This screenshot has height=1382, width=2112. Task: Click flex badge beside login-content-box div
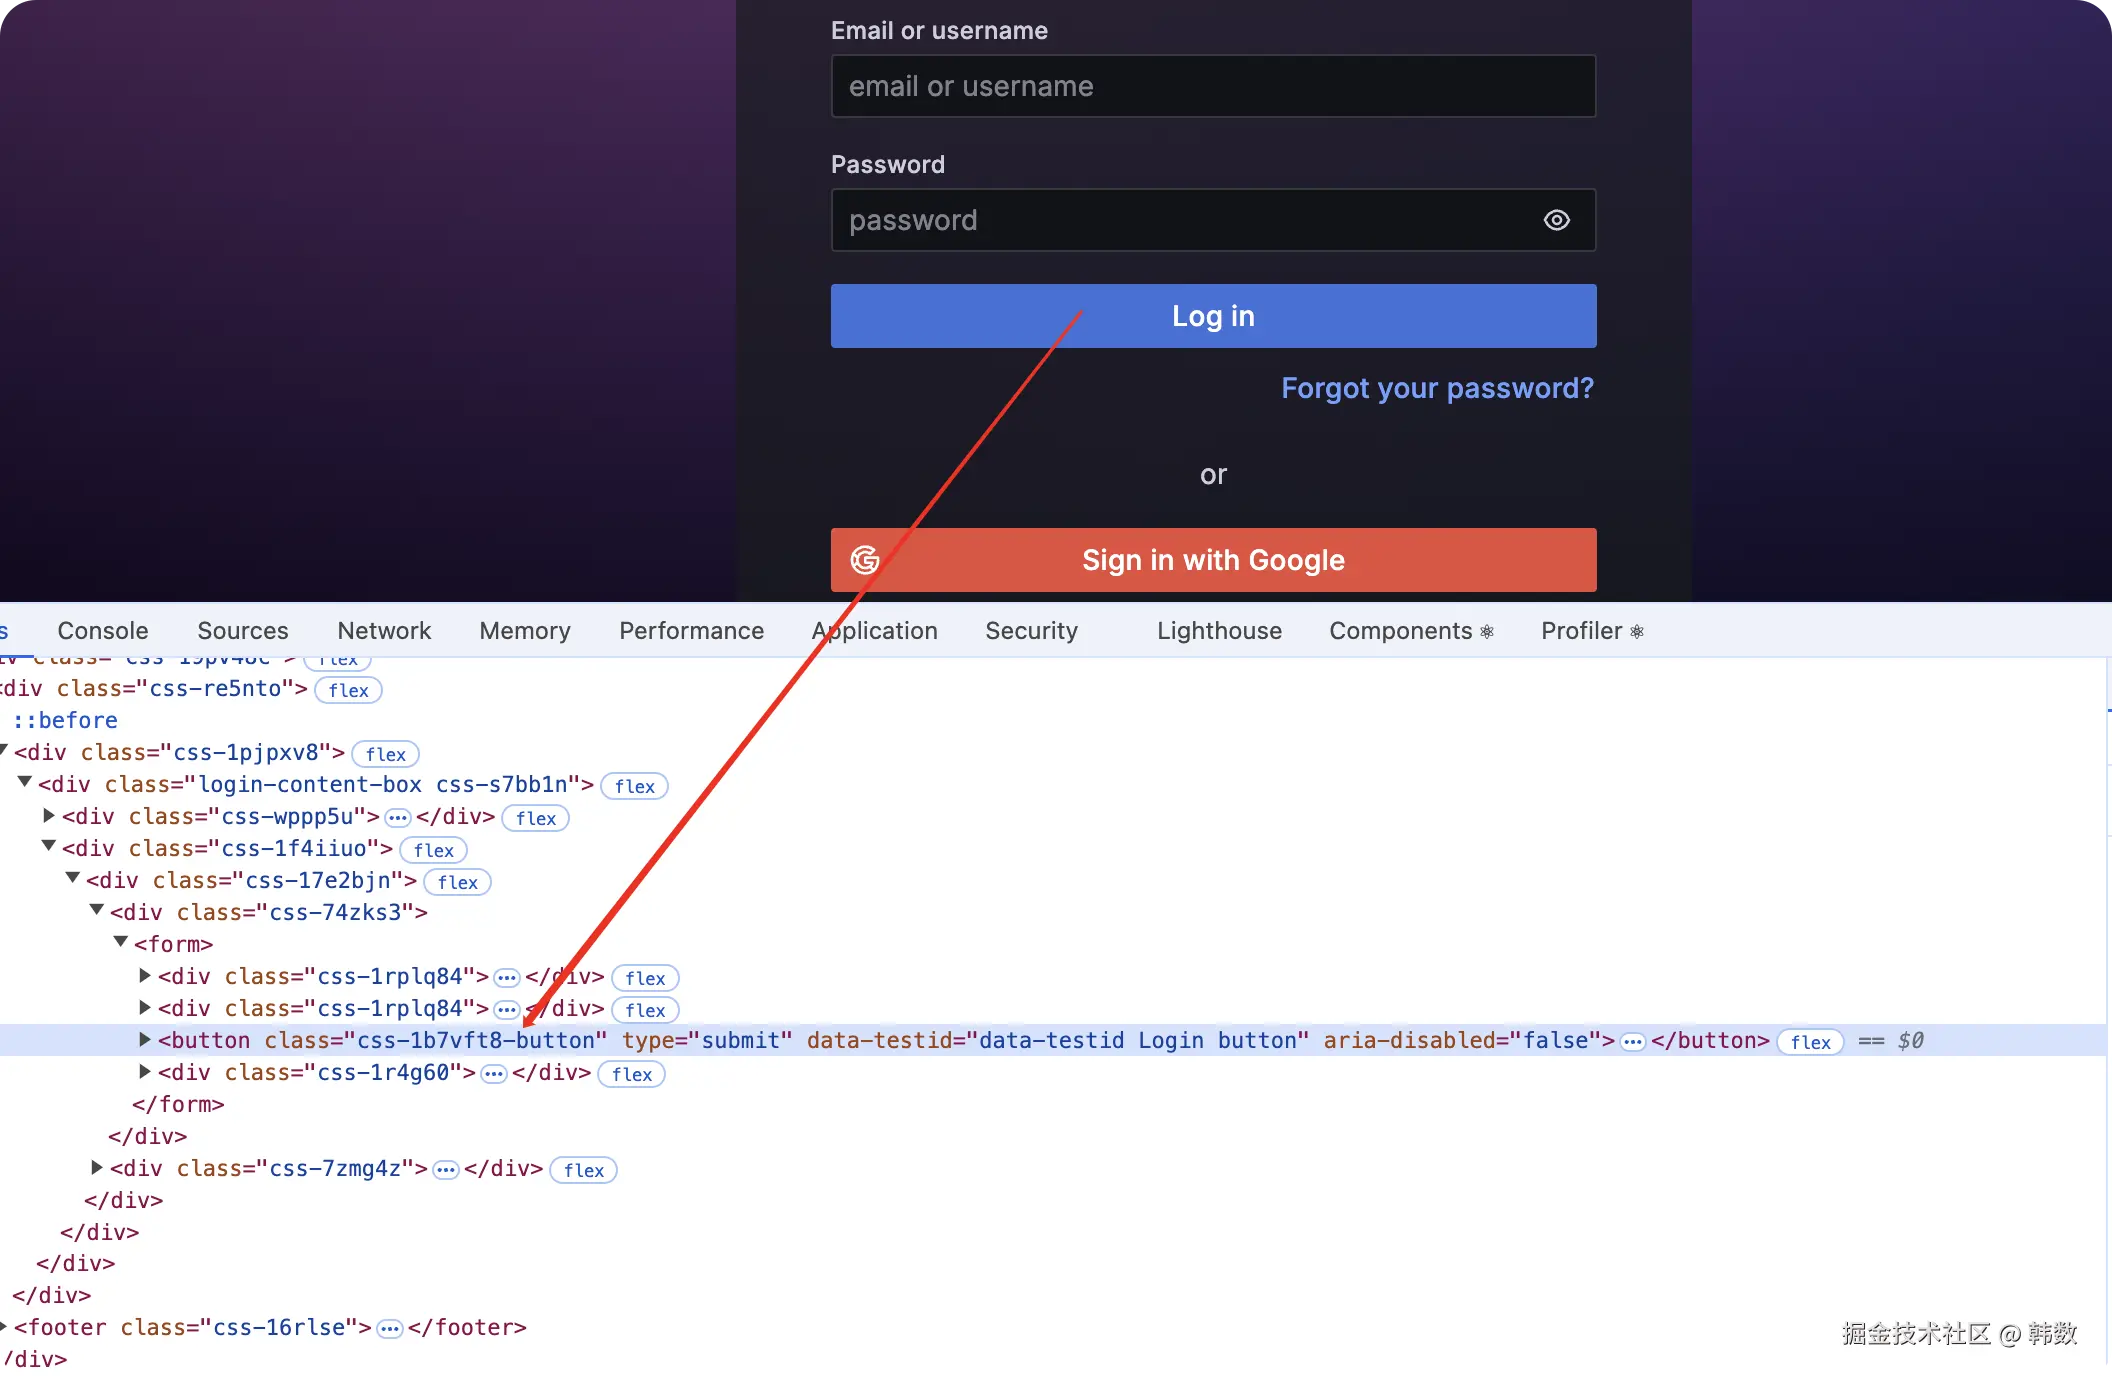click(634, 786)
